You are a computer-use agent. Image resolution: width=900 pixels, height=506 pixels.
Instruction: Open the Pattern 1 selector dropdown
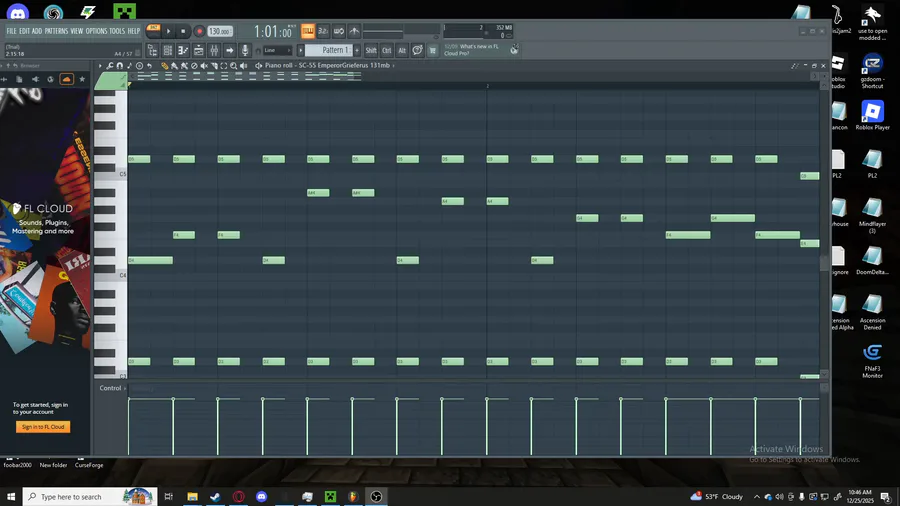coord(328,50)
